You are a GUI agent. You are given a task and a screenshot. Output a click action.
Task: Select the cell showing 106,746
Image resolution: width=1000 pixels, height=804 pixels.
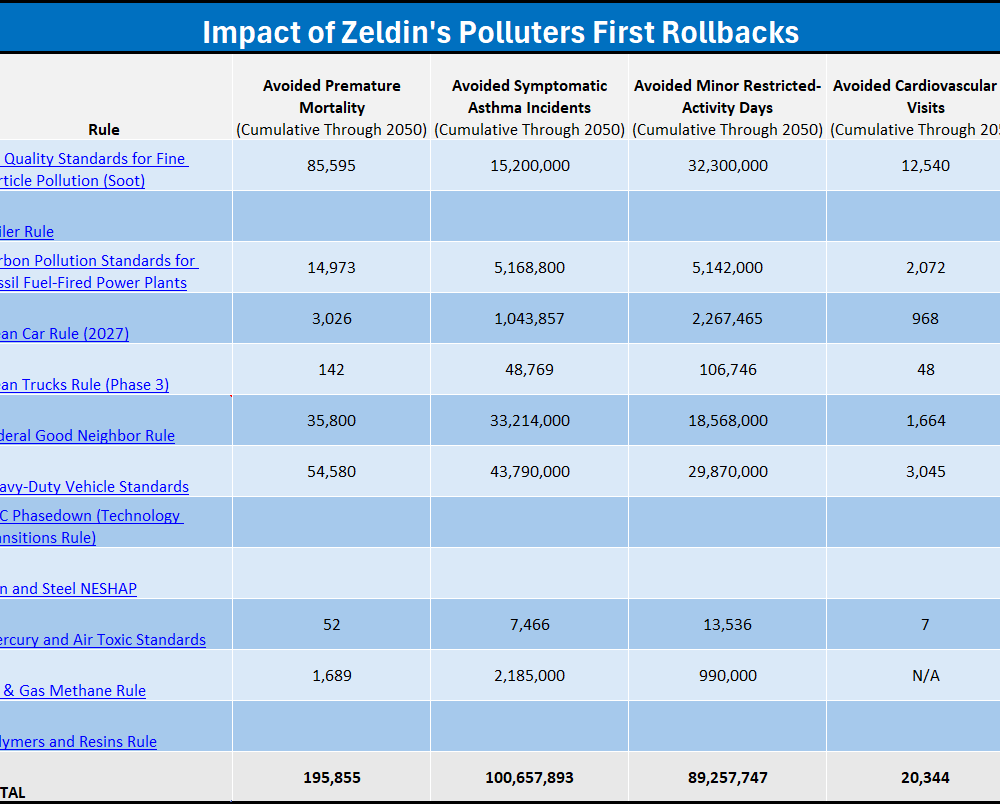728,369
